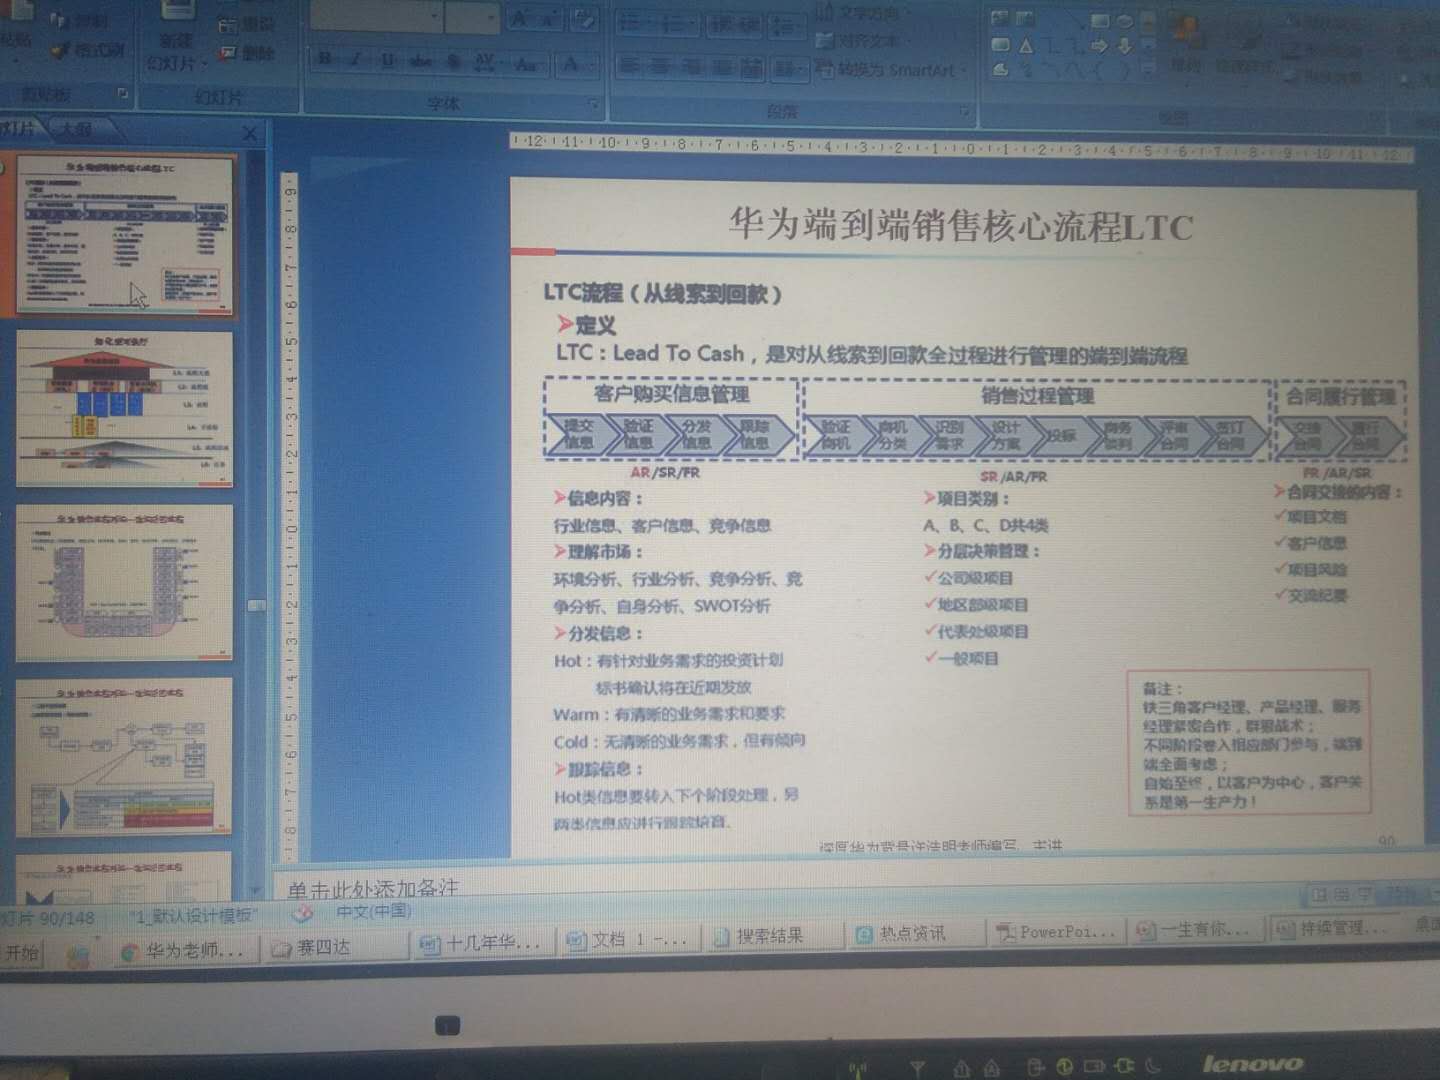The width and height of the screenshot is (1440, 1080).
Task: Toggle bullet list formatting
Action: pyautogui.click(x=631, y=22)
